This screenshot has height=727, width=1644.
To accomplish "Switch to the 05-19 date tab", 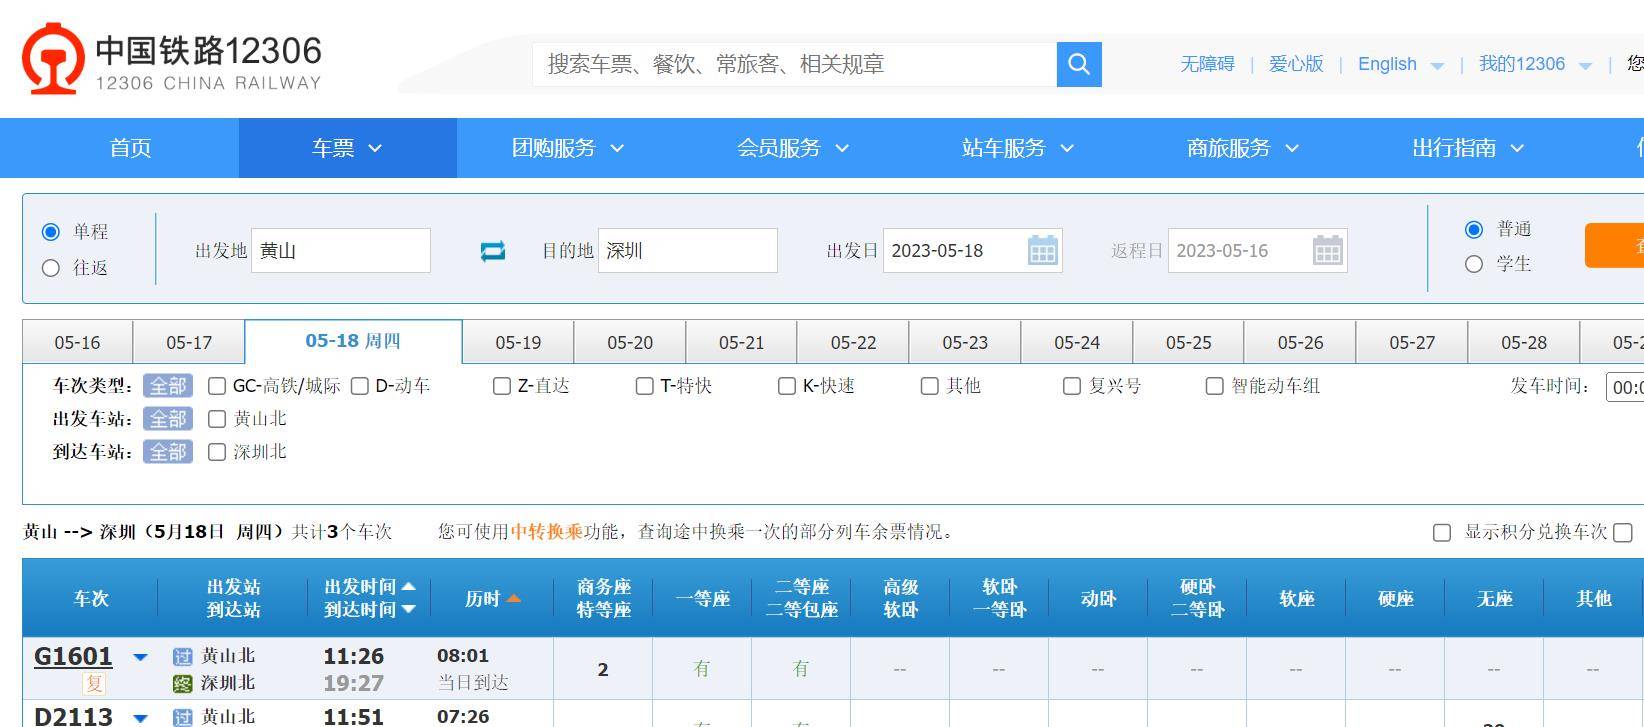I will (518, 342).
